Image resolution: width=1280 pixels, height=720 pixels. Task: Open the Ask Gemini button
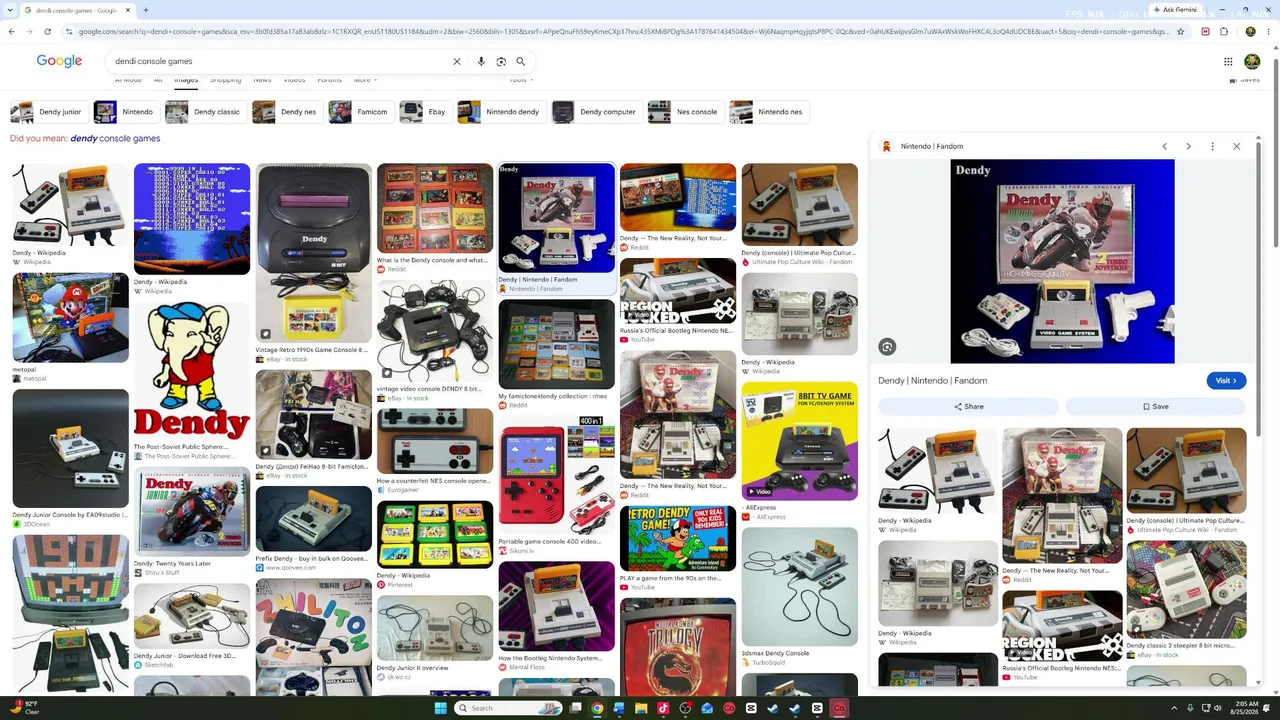pos(1174,10)
